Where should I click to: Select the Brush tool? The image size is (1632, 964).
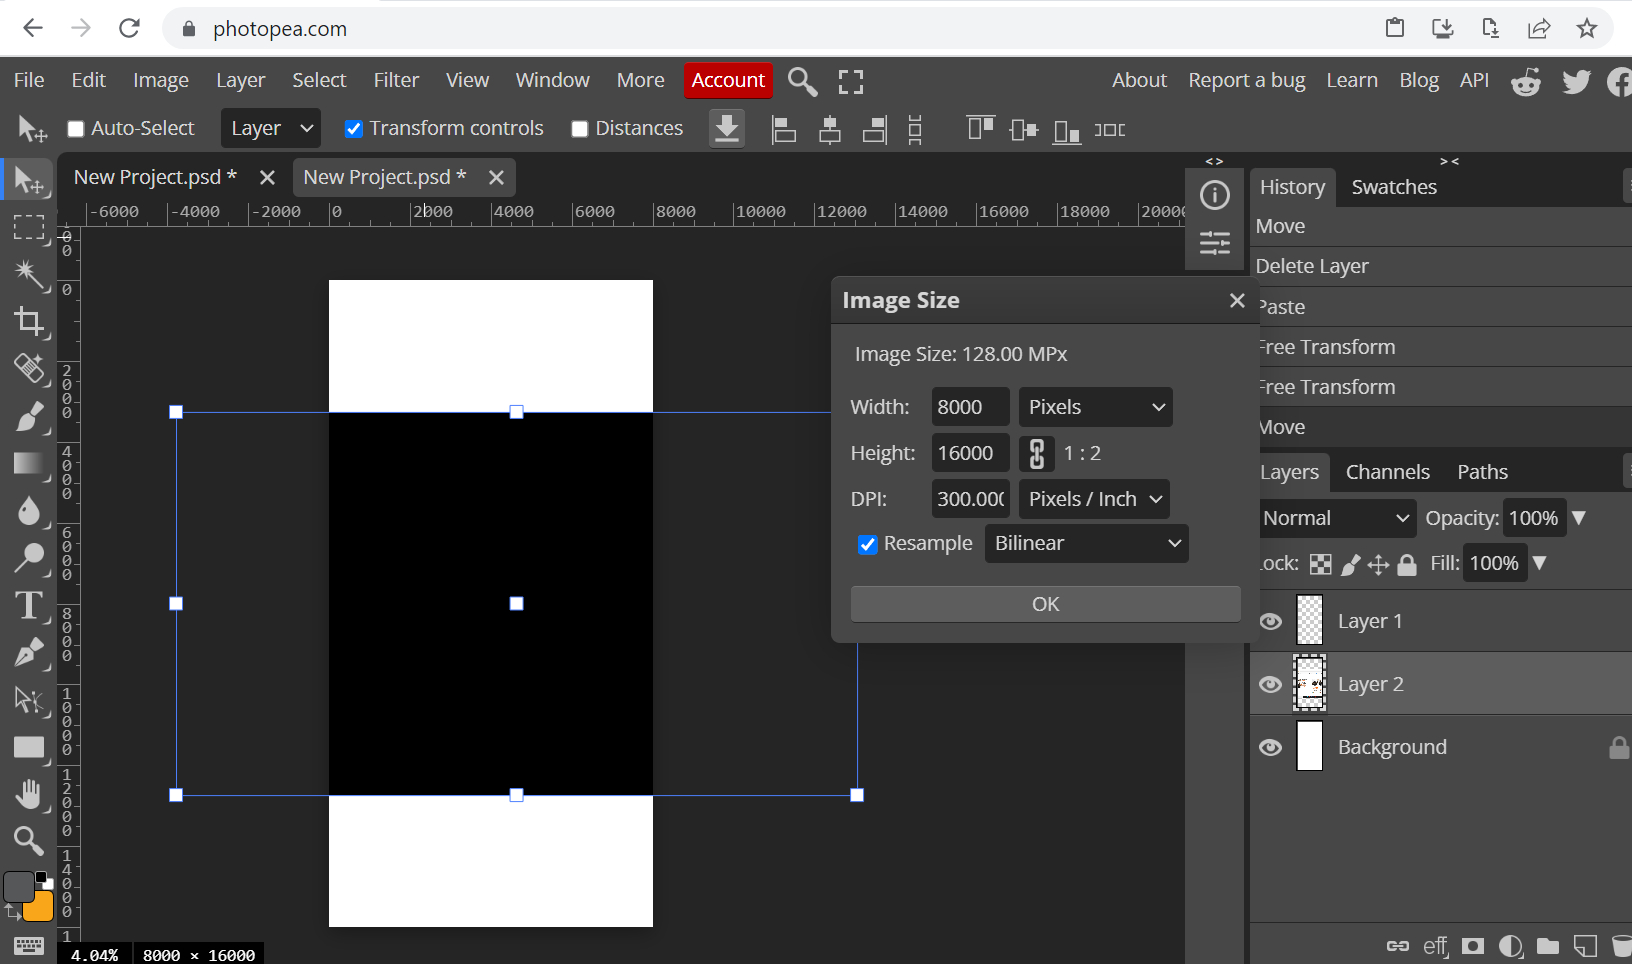coord(29,417)
